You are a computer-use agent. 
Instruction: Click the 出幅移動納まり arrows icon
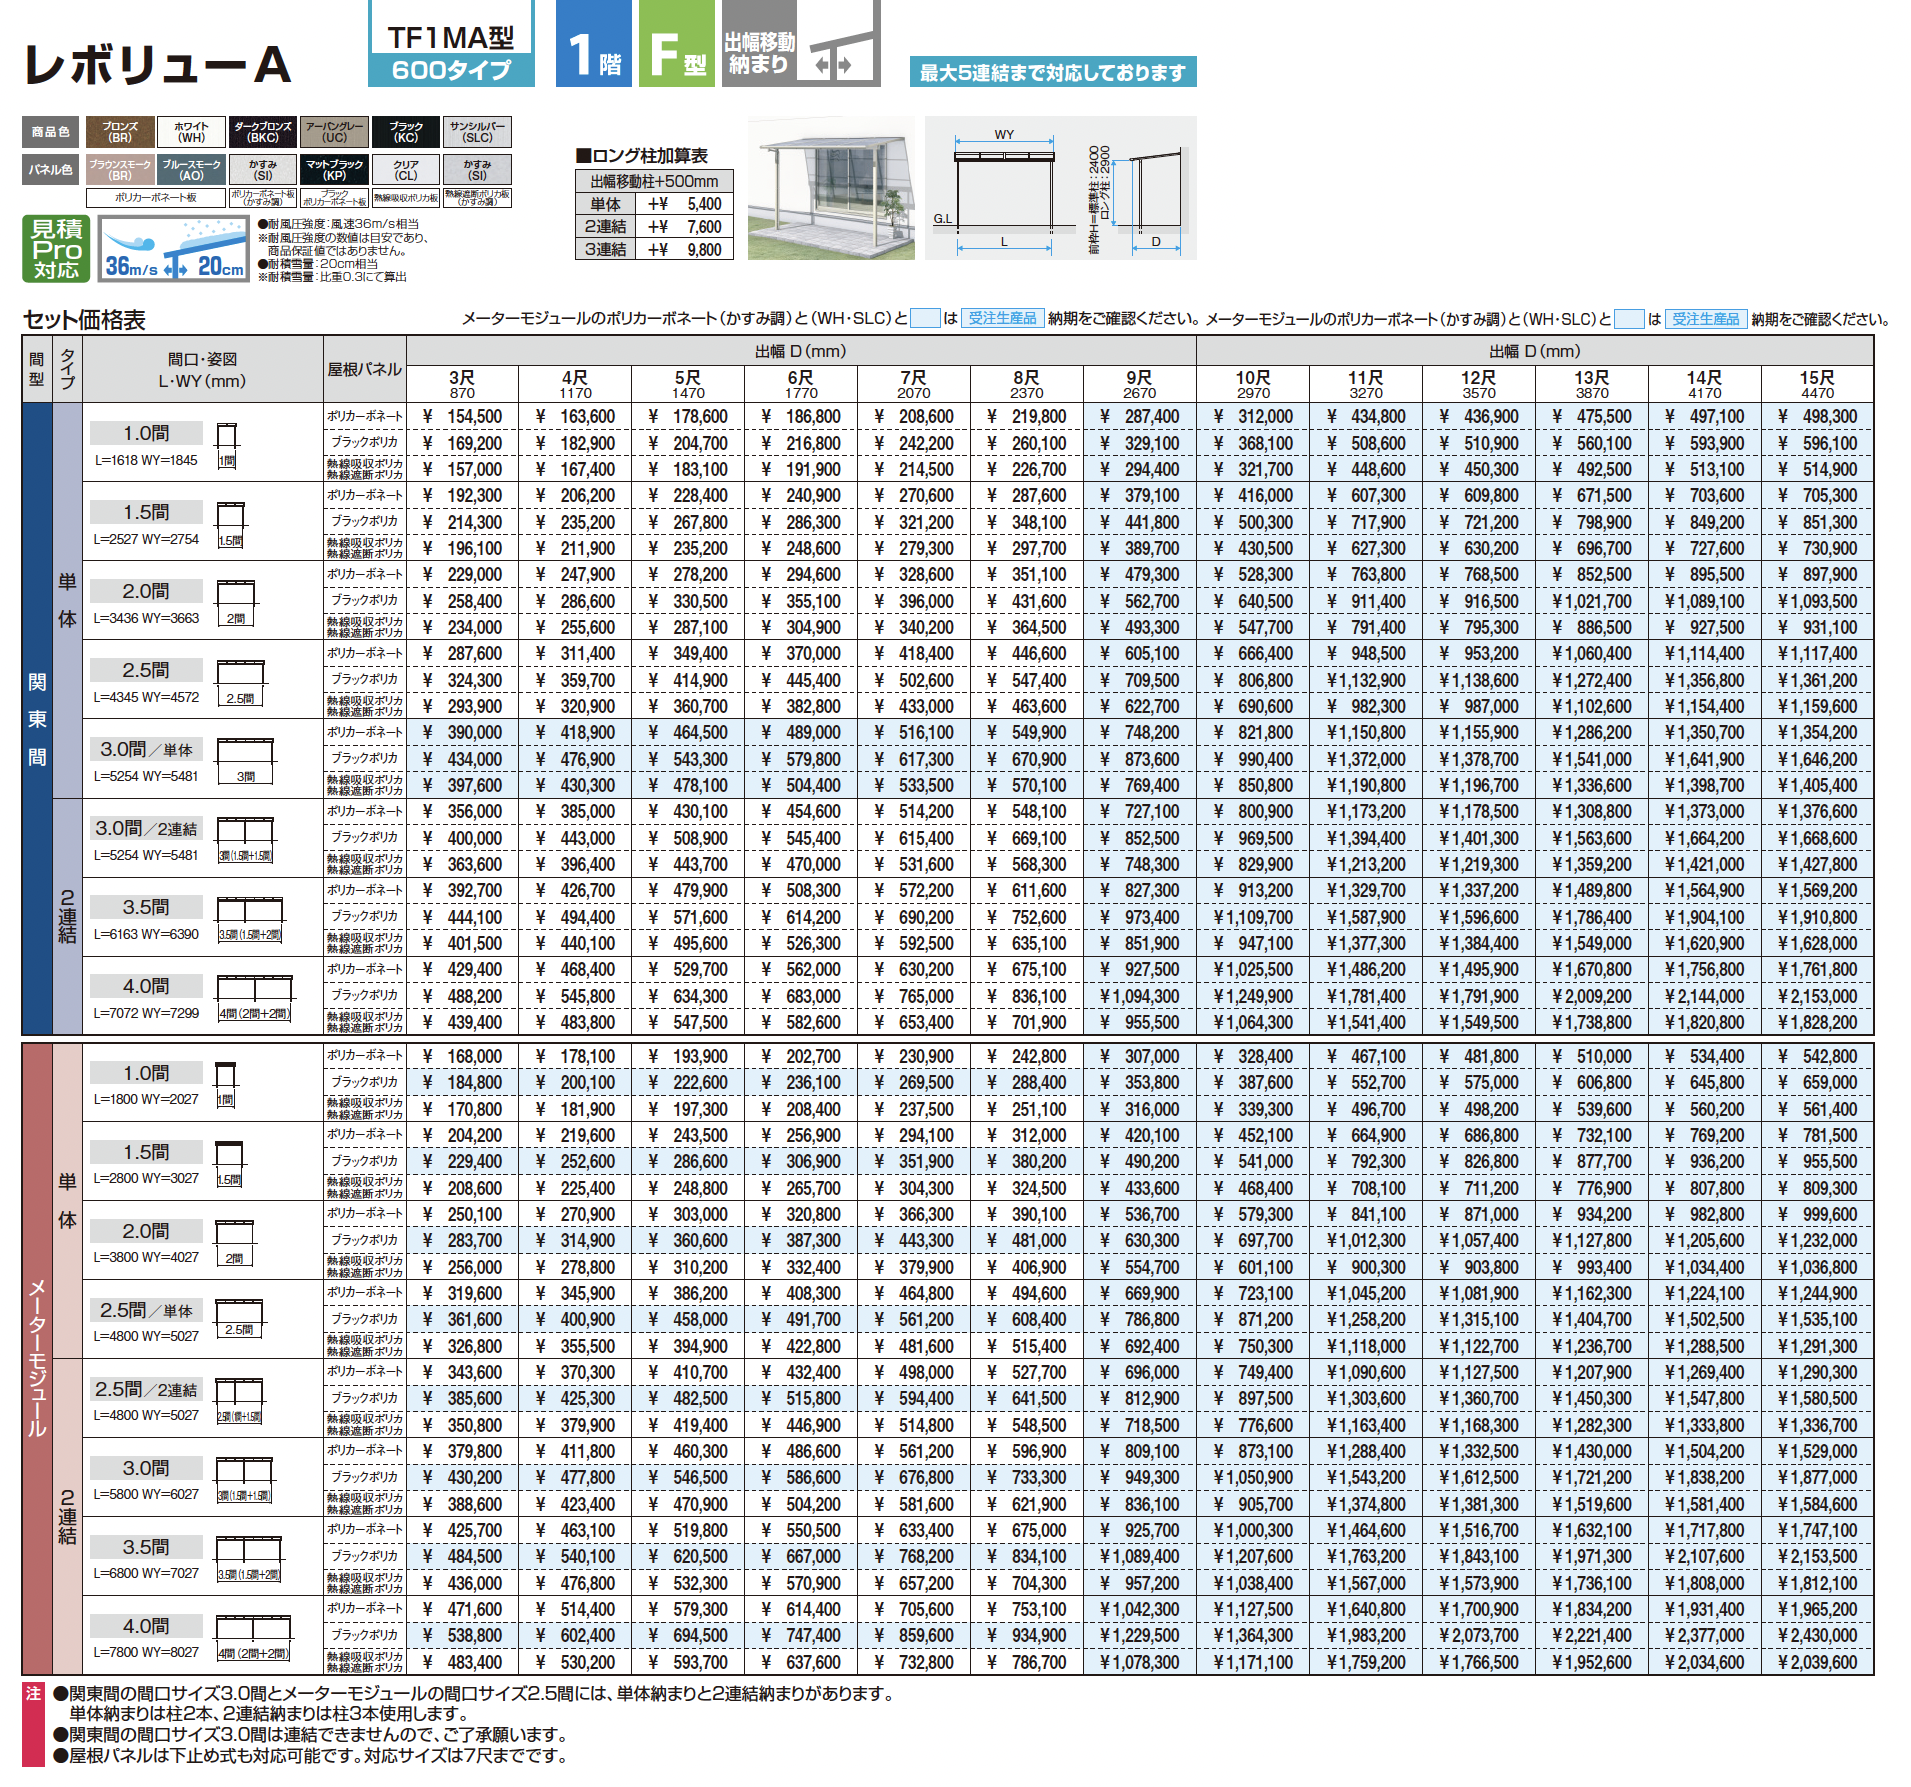801,43
